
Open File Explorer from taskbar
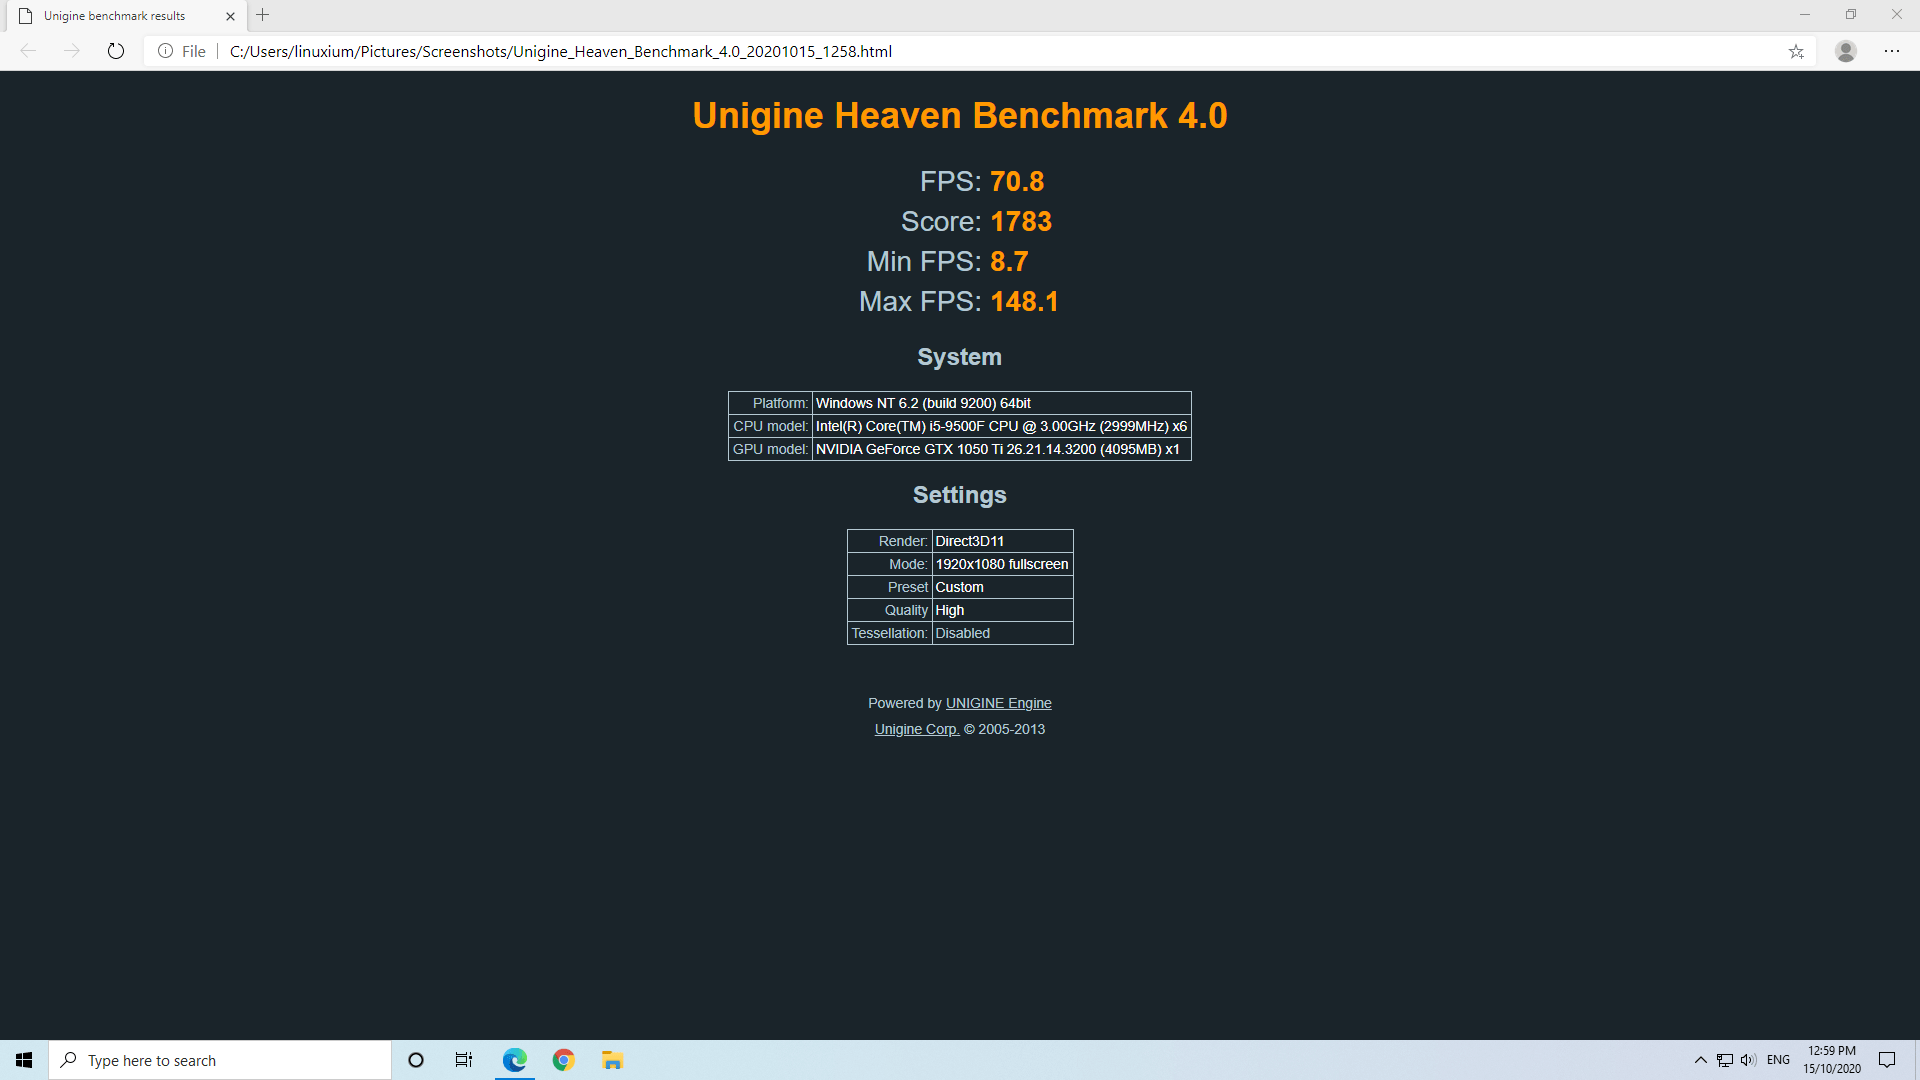[613, 1060]
